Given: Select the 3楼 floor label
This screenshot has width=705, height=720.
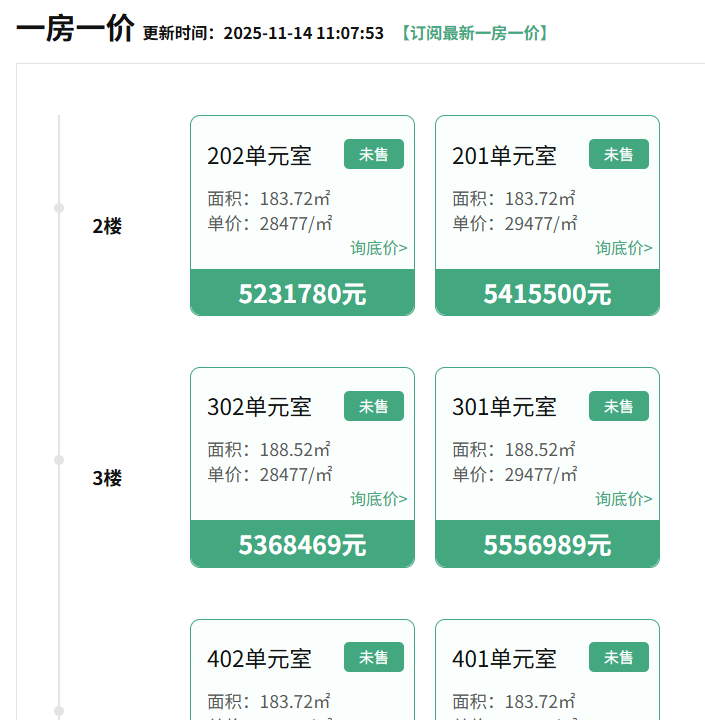Looking at the screenshot, I should [x=107, y=478].
